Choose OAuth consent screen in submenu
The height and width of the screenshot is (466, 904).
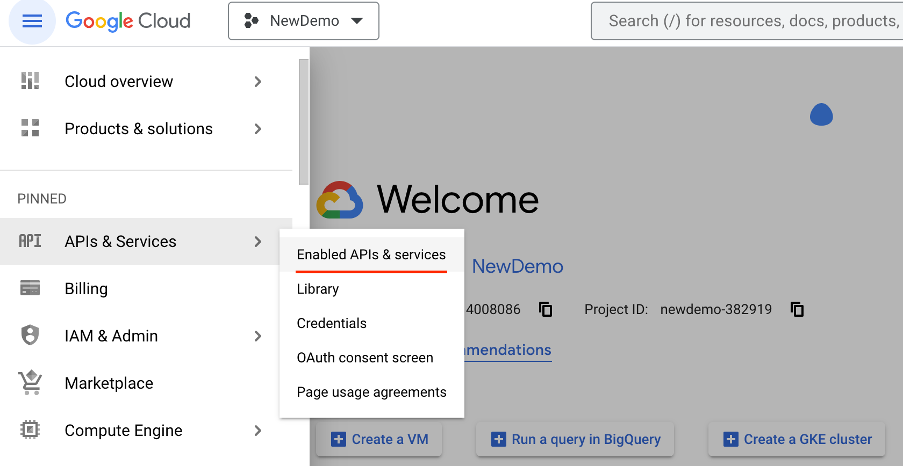click(x=365, y=357)
